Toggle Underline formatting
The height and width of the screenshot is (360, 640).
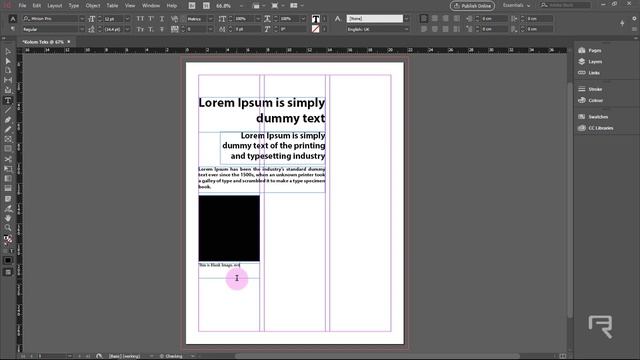tap(162, 19)
